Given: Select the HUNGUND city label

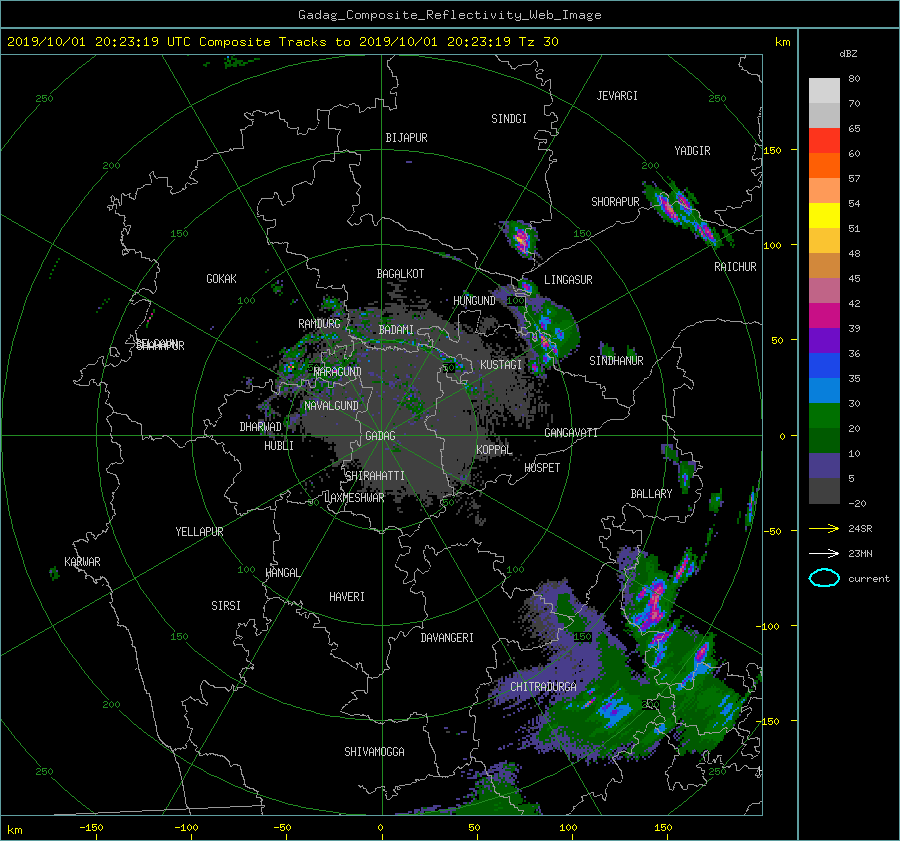Looking at the screenshot, I should coord(474,301).
